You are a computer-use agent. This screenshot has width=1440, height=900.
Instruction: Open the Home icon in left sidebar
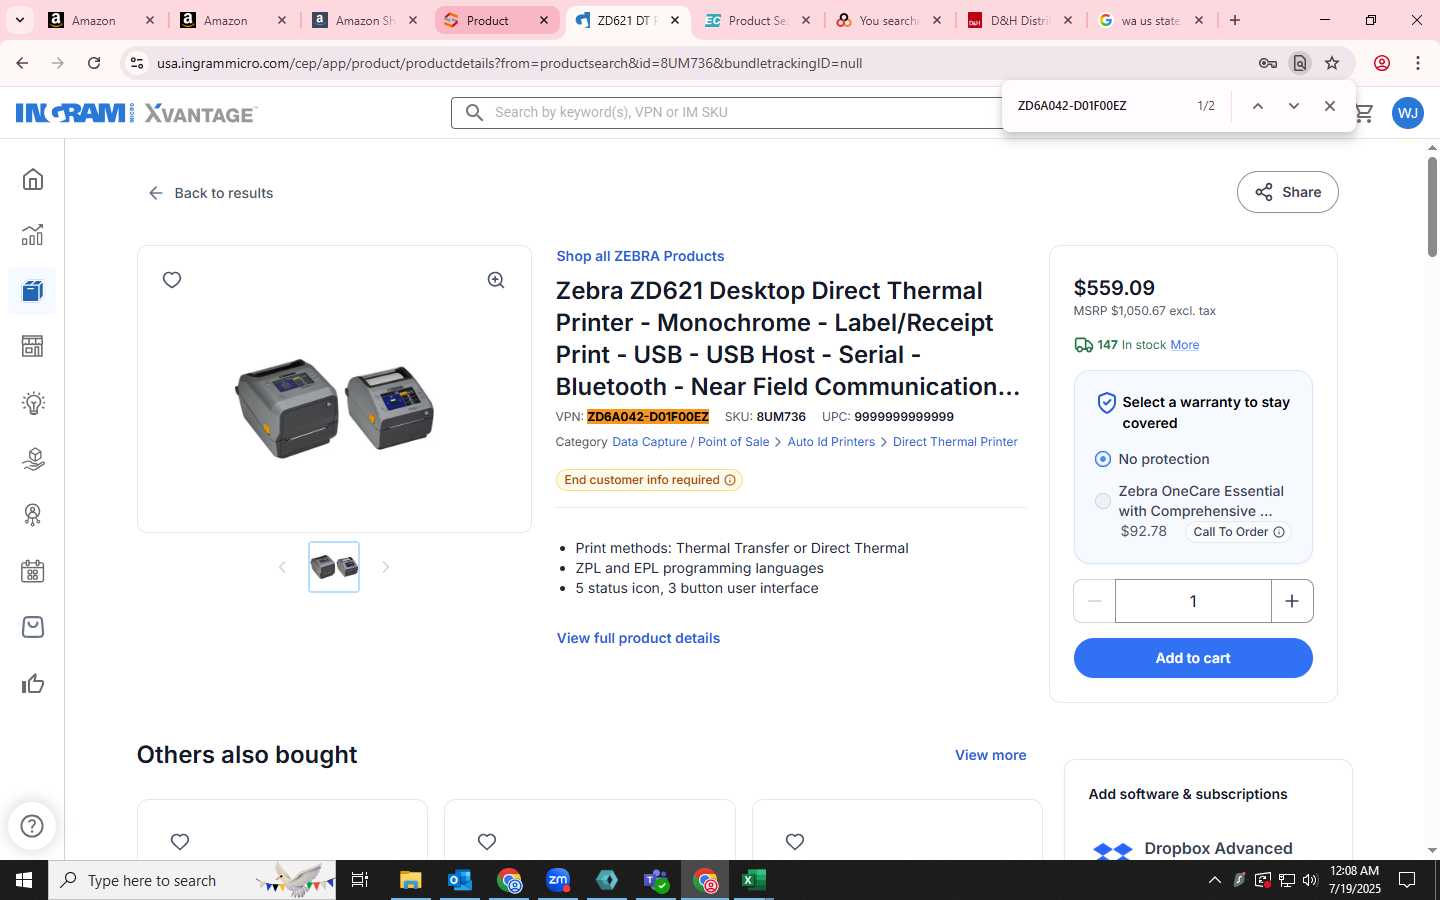[33, 180]
